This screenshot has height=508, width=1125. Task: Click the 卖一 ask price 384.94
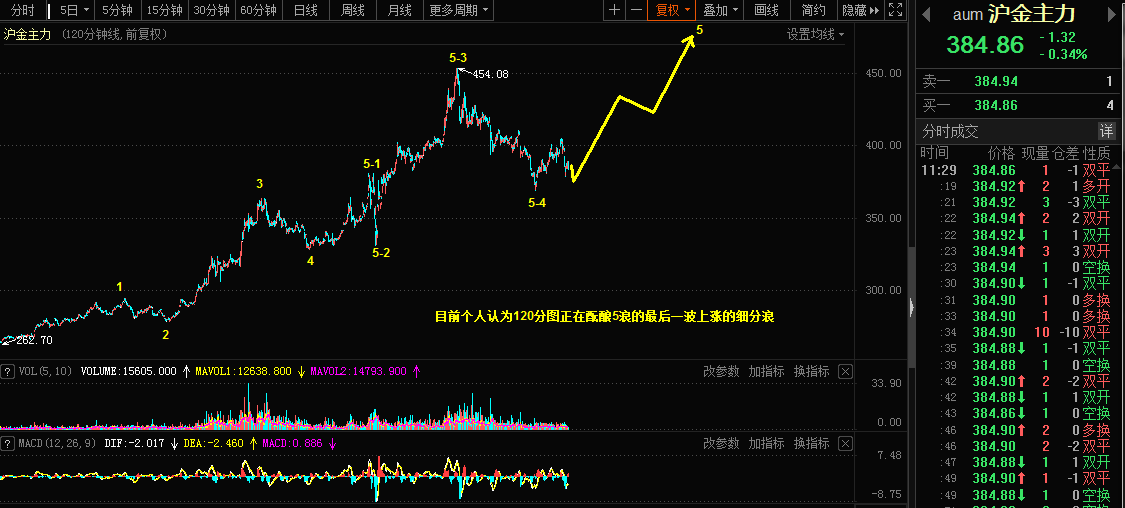tap(996, 82)
